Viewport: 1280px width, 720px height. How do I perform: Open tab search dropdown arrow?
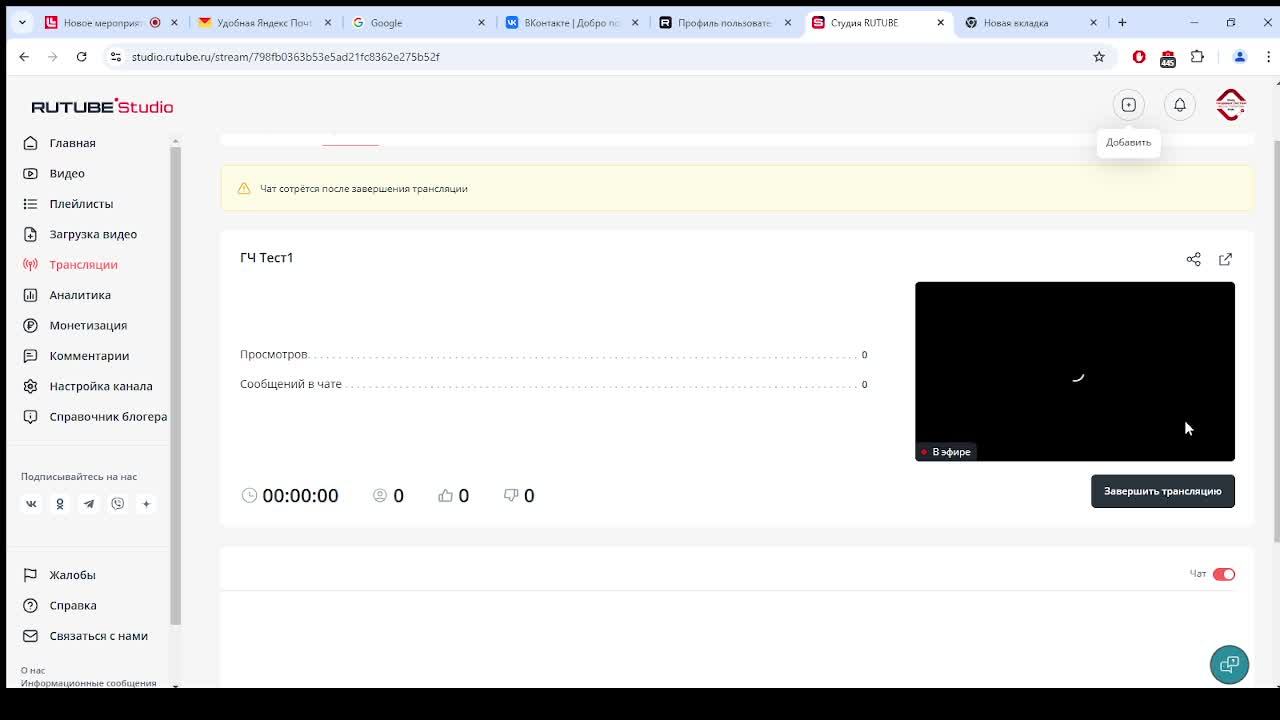[x=22, y=22]
